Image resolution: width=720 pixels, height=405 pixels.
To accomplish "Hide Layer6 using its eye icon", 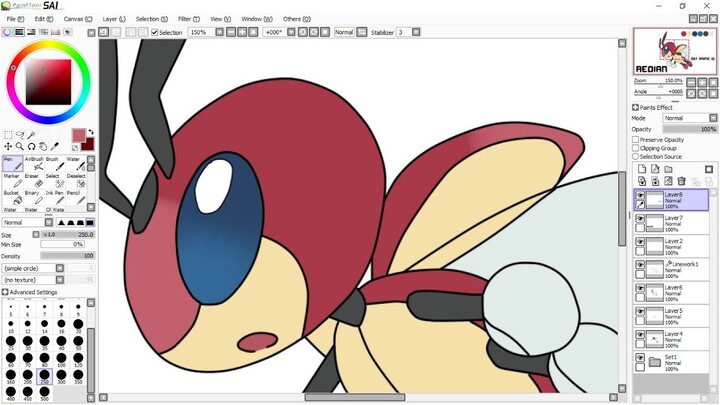I will tap(640, 288).
